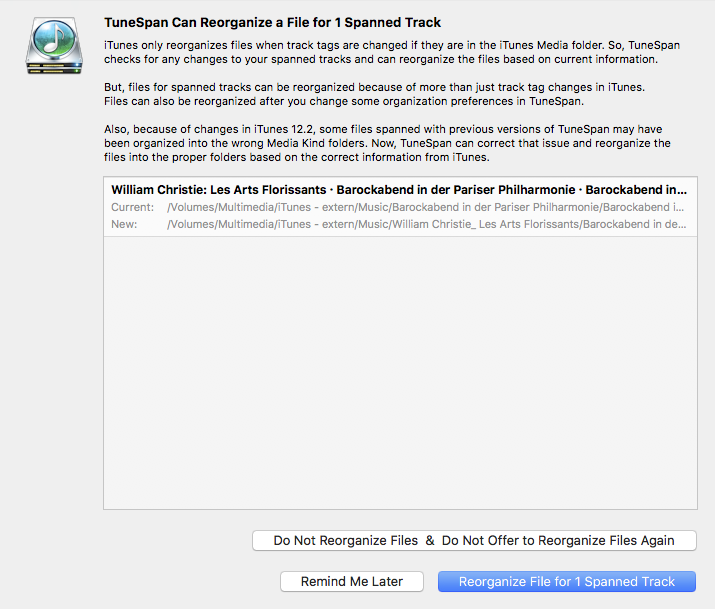
Task: Click the "Current:" label in list
Action: (x=132, y=207)
